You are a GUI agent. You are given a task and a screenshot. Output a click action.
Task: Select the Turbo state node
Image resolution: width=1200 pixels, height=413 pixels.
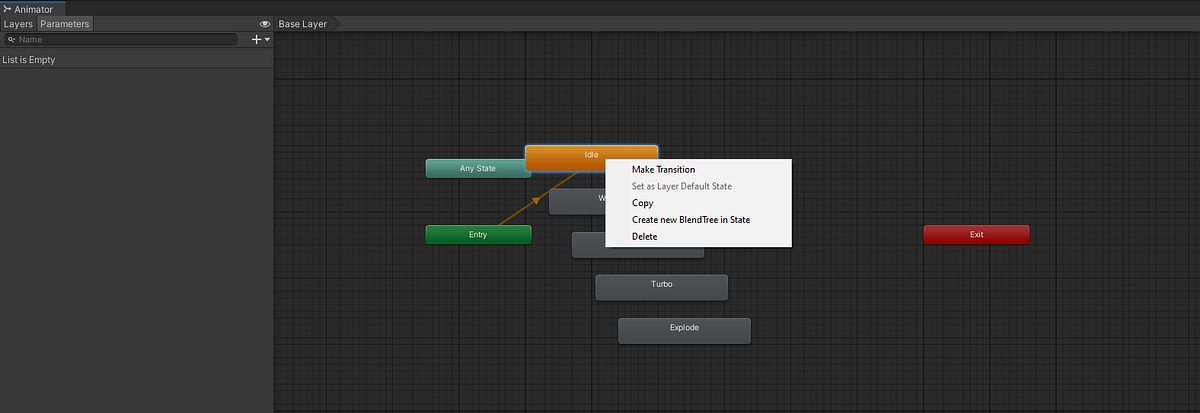click(x=661, y=287)
